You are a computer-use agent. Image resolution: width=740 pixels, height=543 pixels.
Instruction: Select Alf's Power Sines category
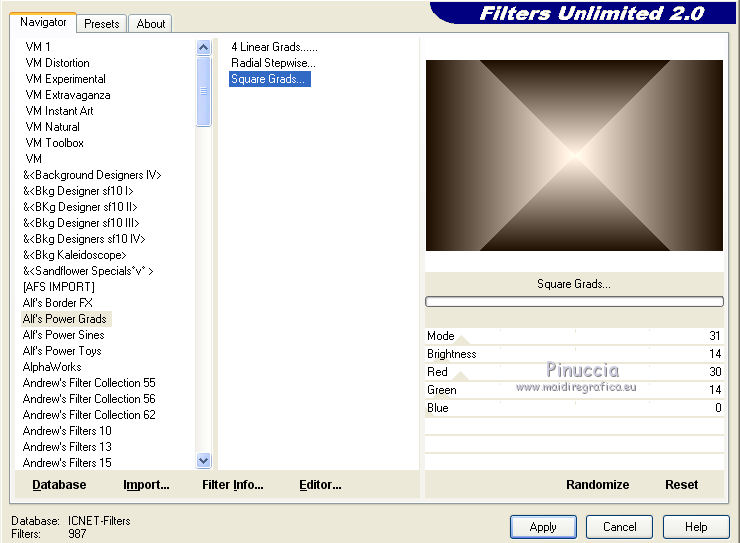(x=64, y=335)
